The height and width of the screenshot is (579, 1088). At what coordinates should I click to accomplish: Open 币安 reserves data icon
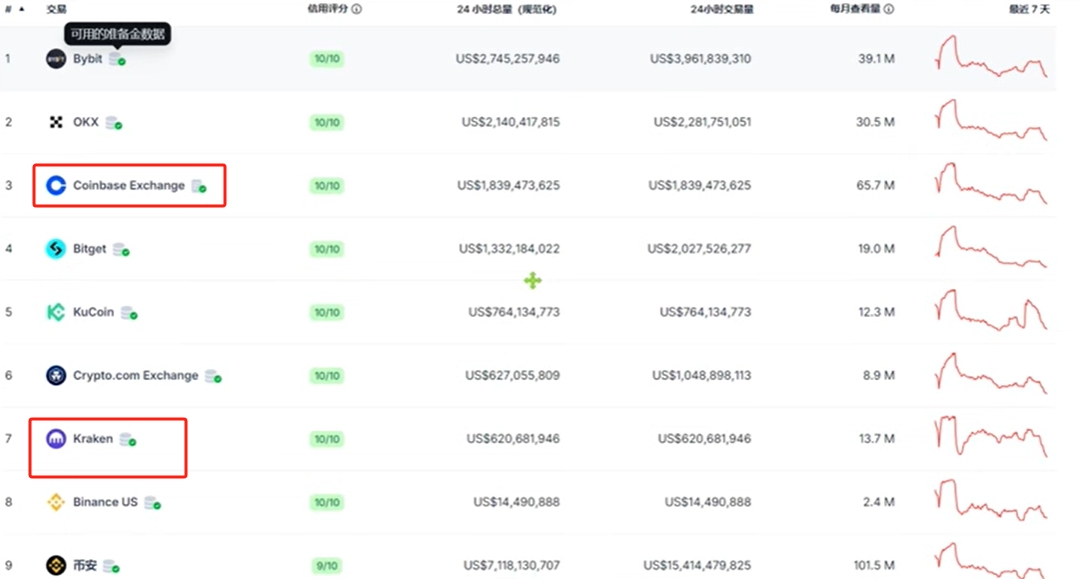(x=111, y=566)
